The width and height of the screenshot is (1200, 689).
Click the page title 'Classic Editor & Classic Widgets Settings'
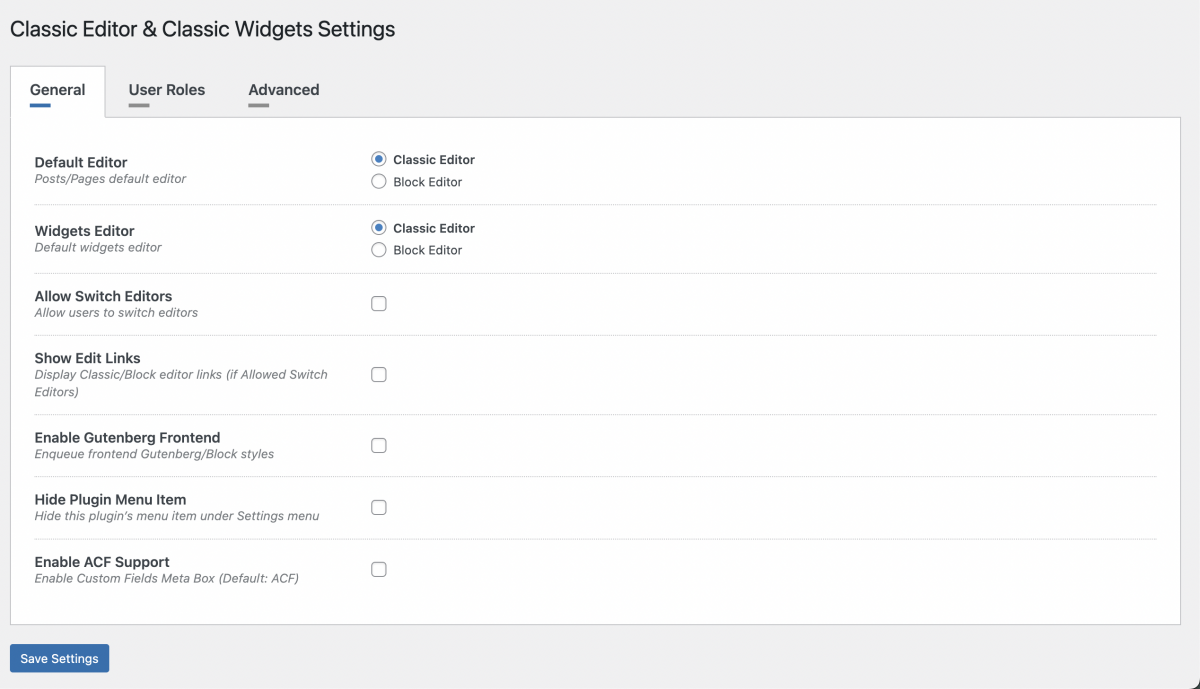pos(202,29)
